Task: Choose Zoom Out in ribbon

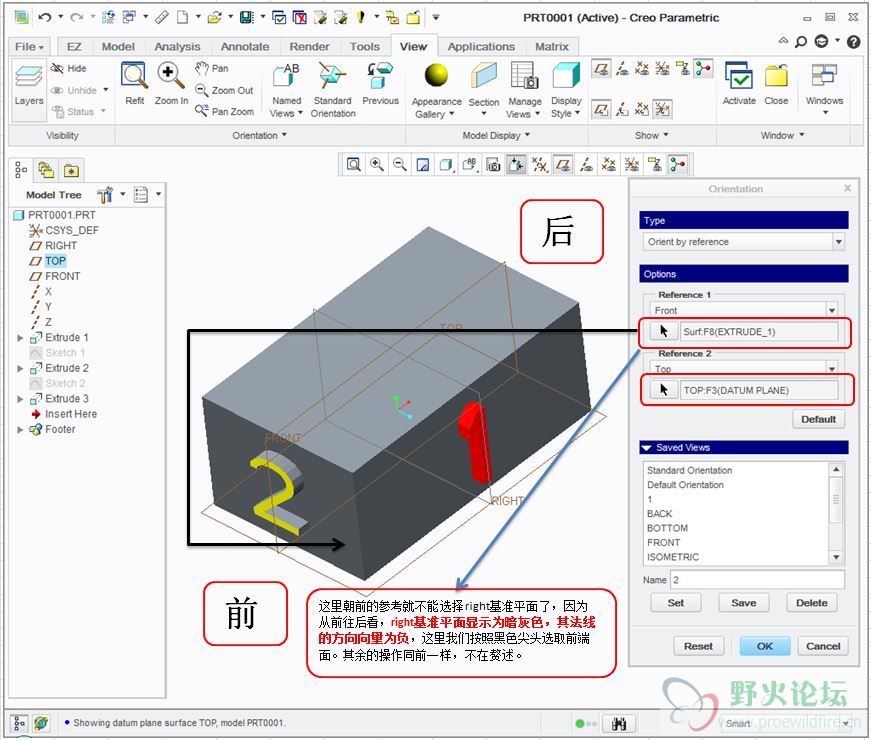Action: [x=224, y=90]
